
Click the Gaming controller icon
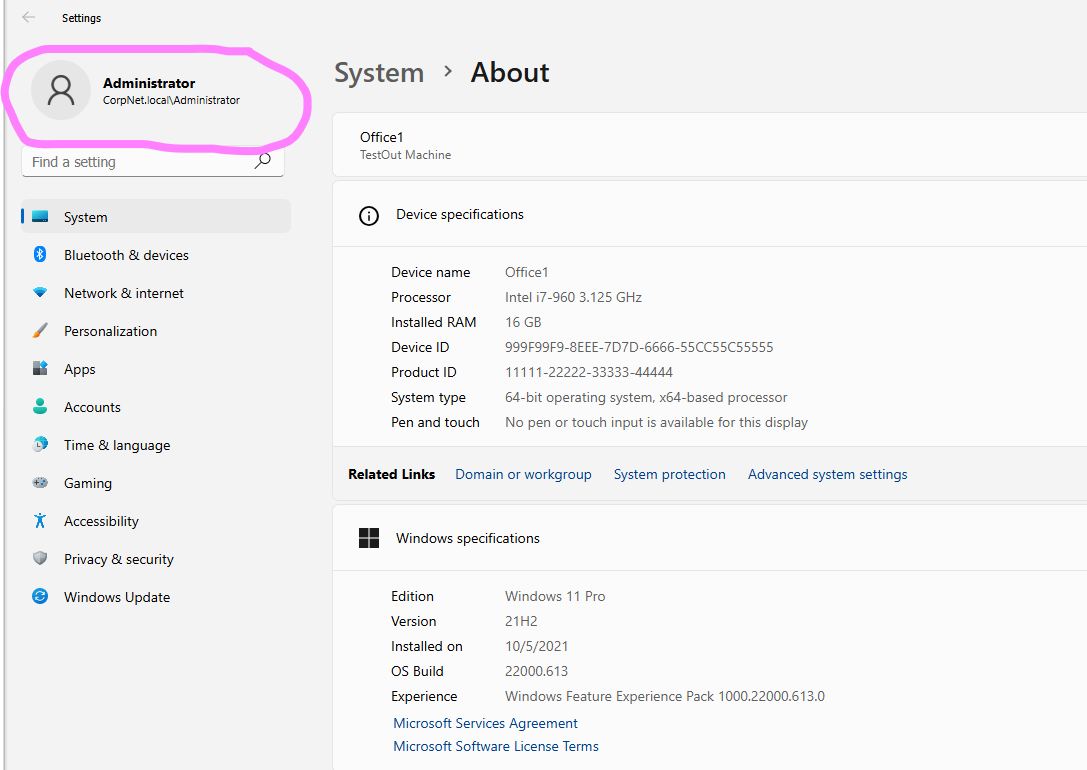click(40, 482)
